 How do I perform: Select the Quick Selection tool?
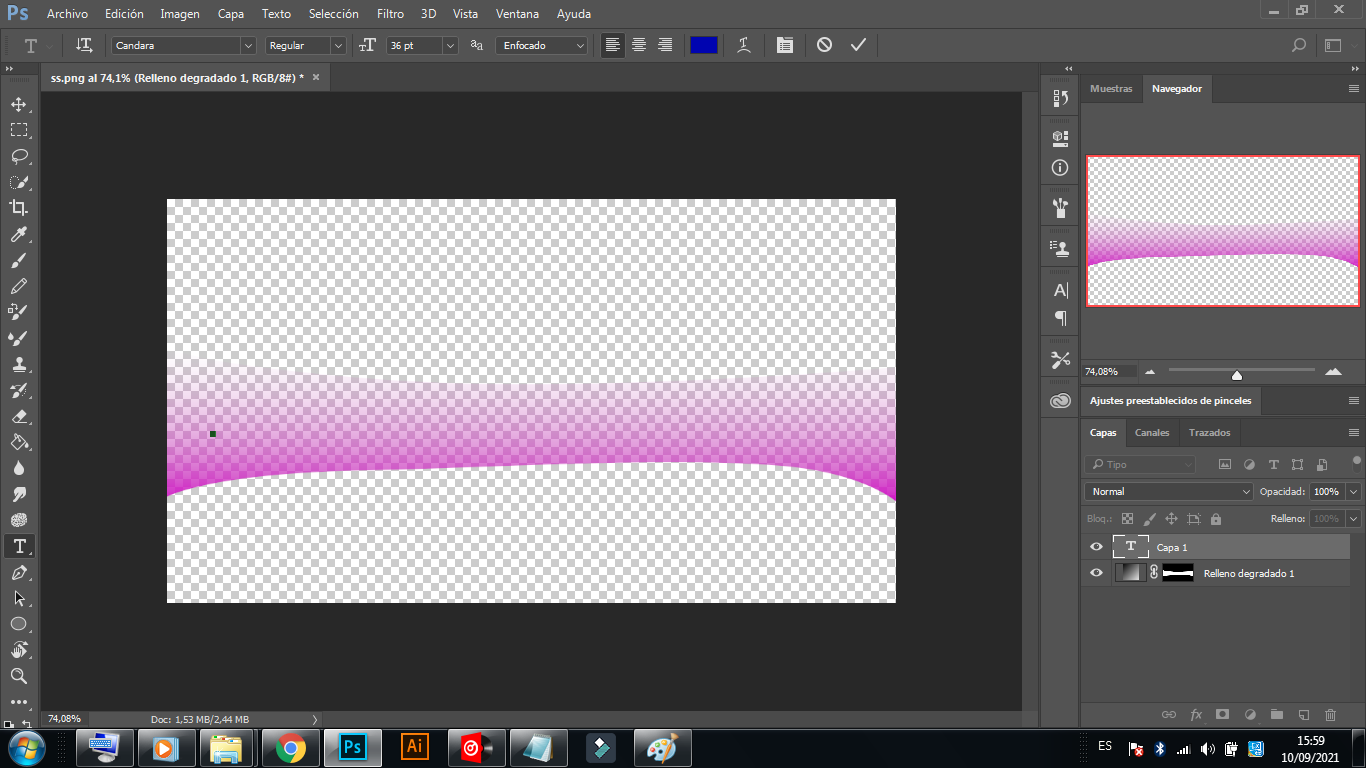click(19, 182)
